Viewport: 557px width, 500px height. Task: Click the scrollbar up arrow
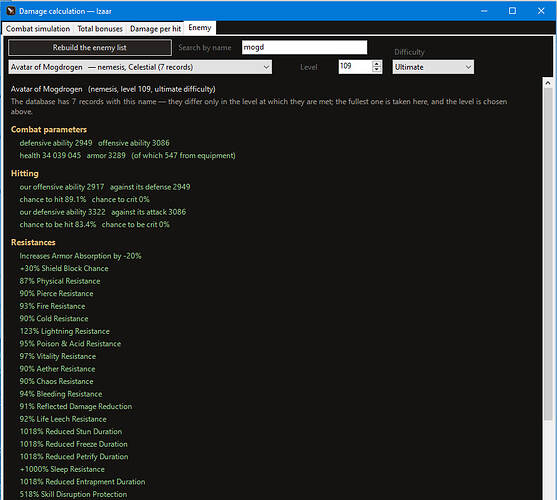point(548,83)
